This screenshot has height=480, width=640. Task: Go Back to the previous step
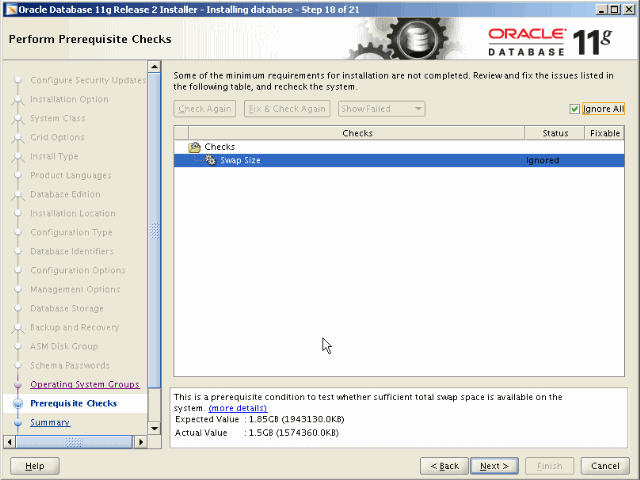pyautogui.click(x=444, y=466)
